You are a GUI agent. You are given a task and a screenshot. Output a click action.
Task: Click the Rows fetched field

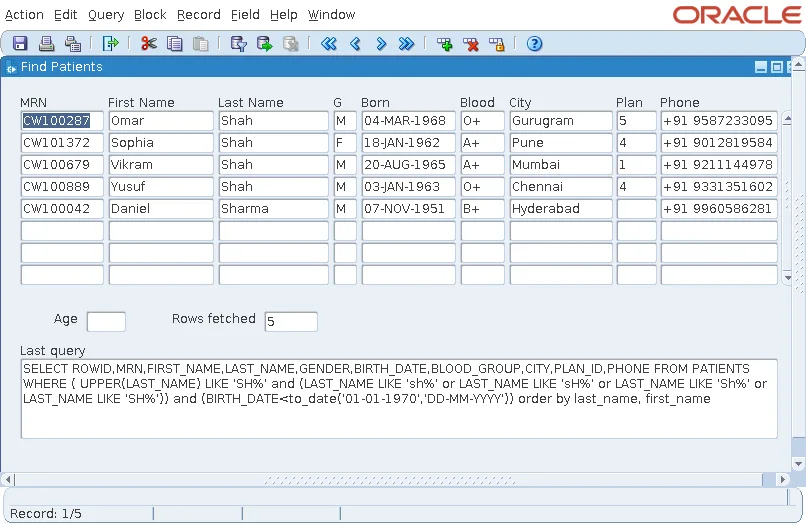tap(291, 322)
